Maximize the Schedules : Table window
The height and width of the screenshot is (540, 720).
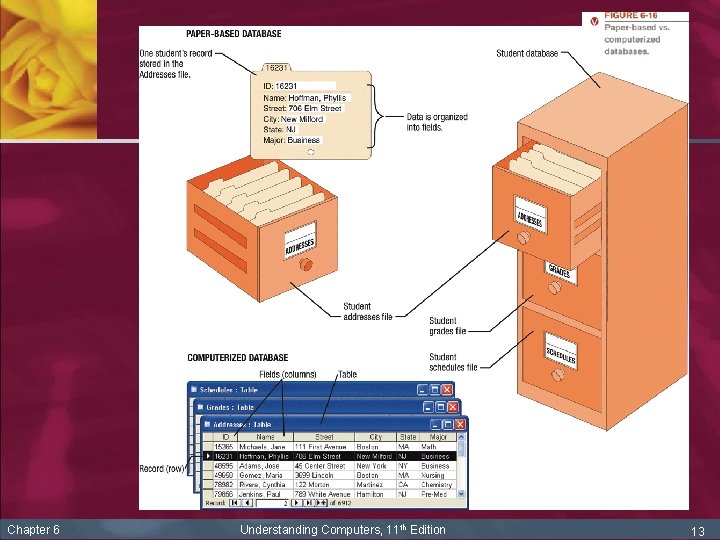pos(434,390)
